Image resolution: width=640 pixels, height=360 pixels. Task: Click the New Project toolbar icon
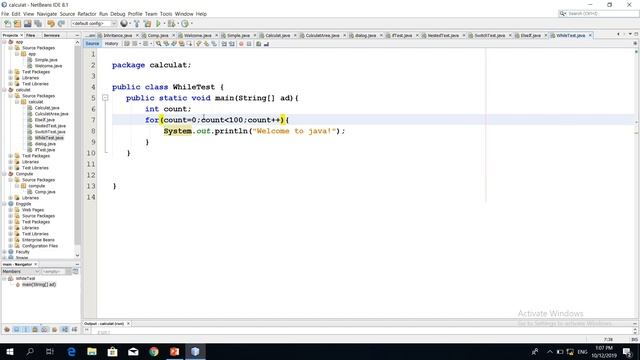[x=18, y=24]
